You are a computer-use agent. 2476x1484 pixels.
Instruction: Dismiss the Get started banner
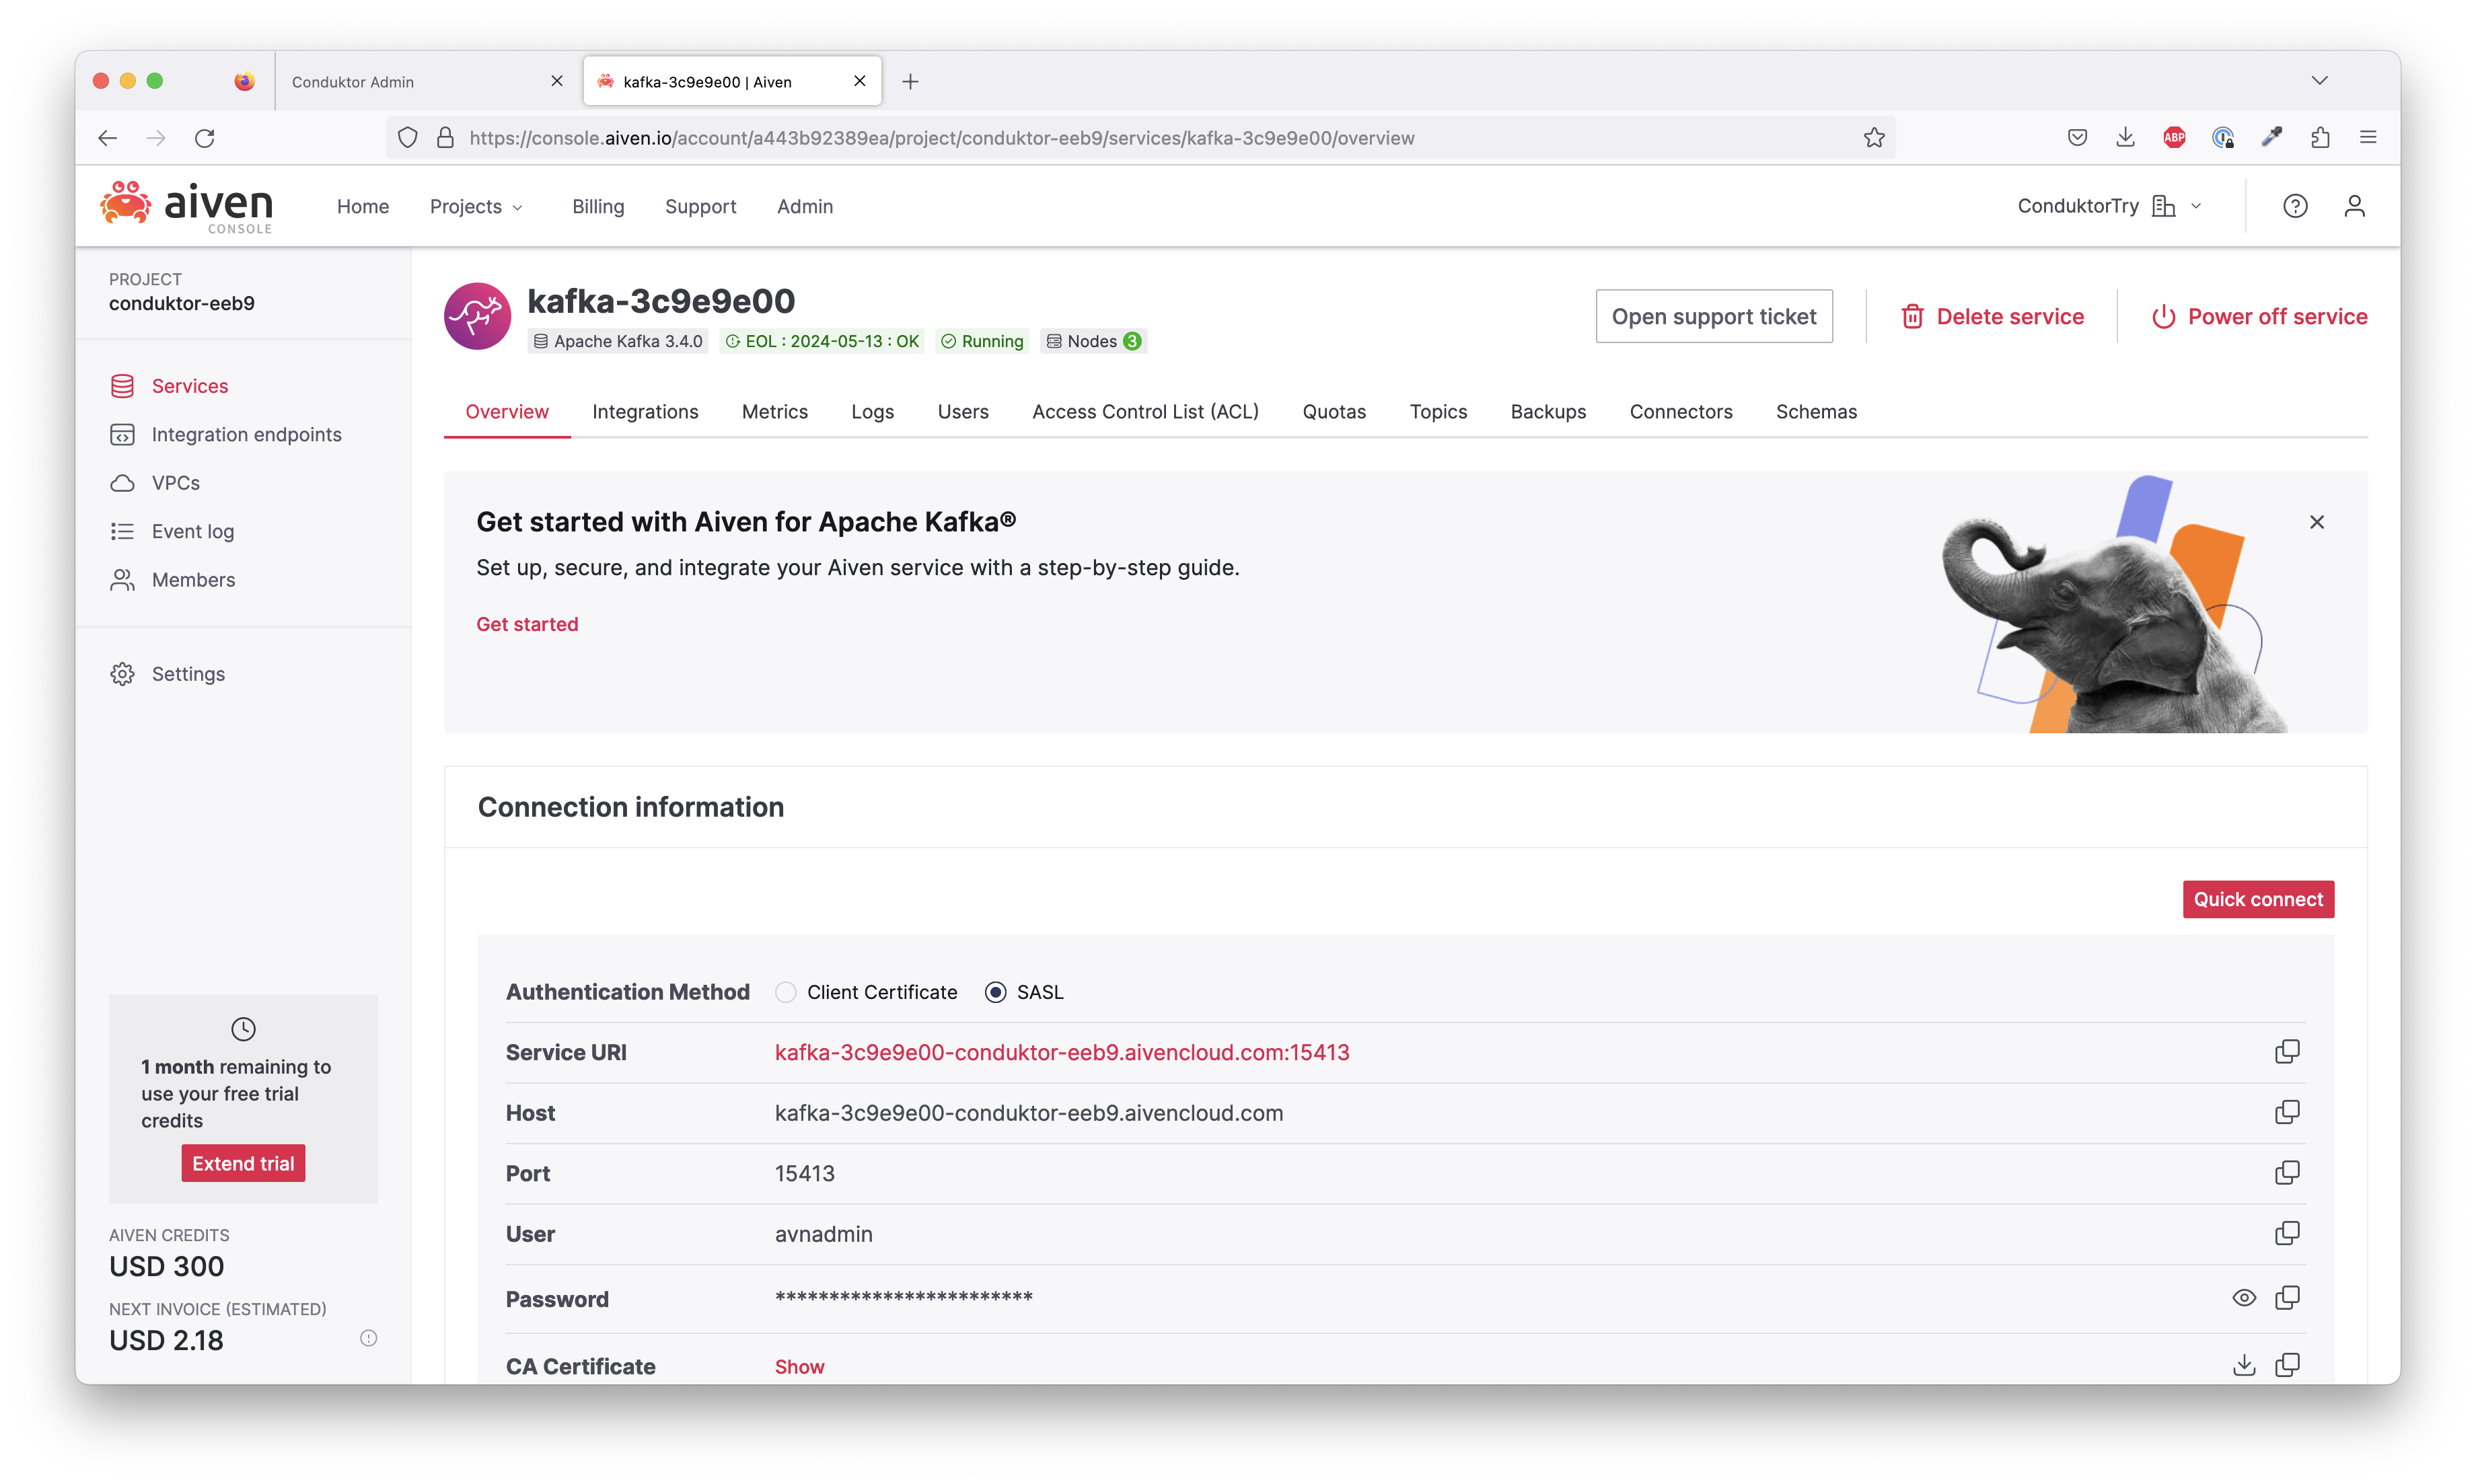[2316, 522]
